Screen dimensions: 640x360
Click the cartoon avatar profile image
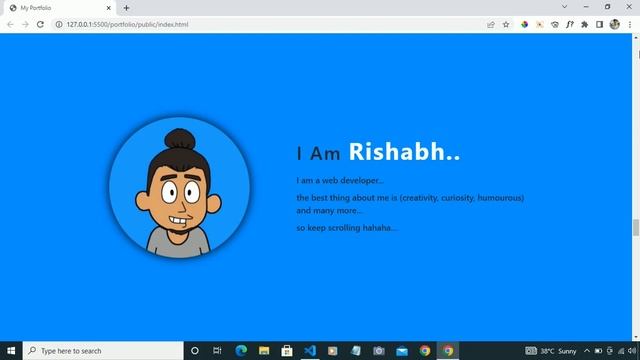point(180,188)
